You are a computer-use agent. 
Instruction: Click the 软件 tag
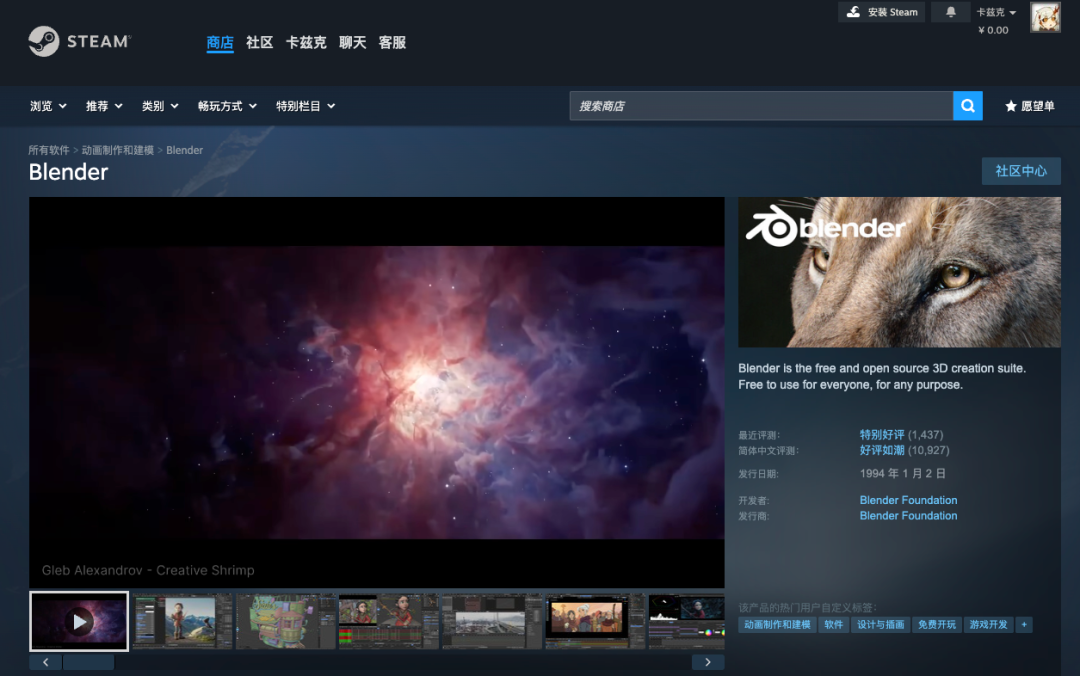(833, 625)
